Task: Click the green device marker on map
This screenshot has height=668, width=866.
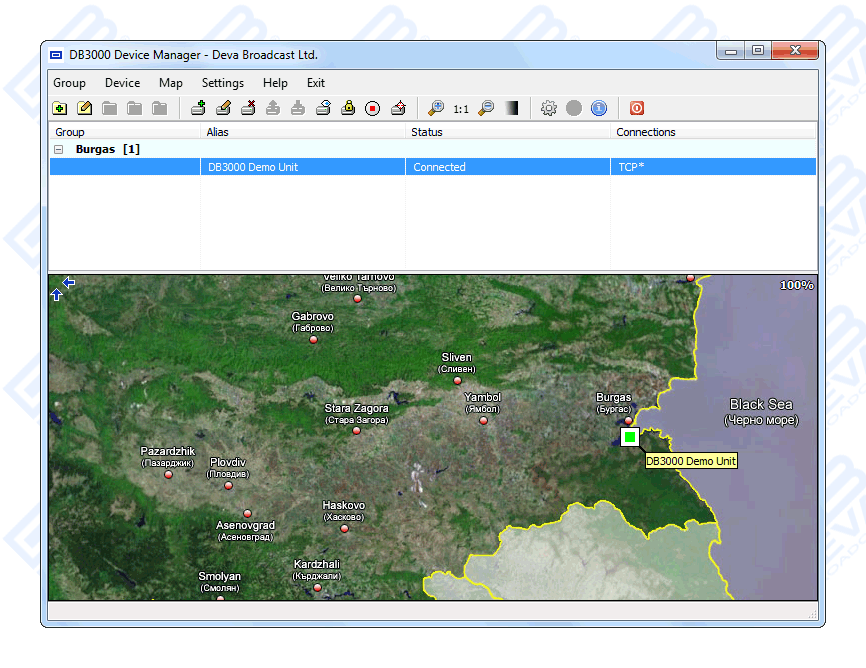Action: pos(630,437)
